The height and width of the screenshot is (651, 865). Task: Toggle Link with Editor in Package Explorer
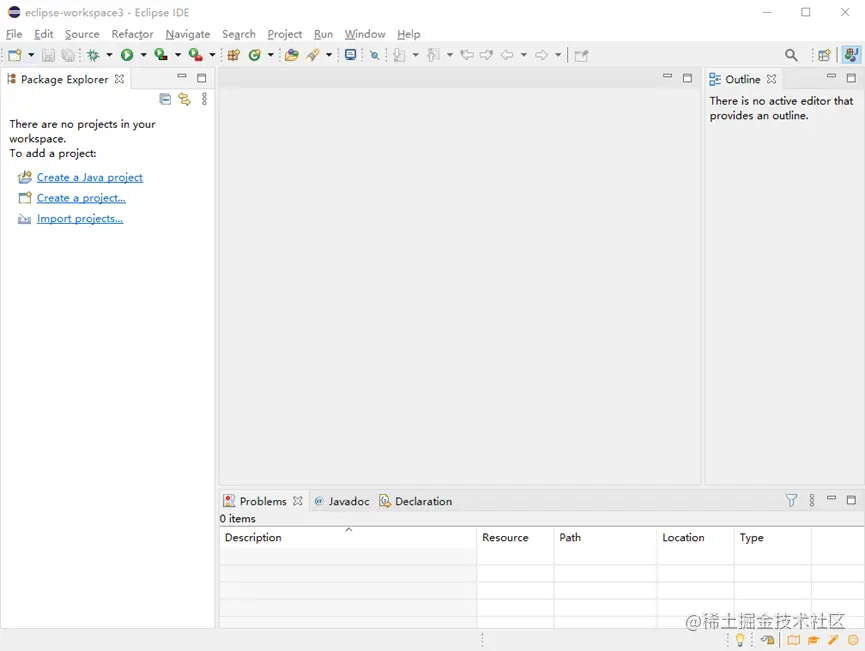[184, 99]
